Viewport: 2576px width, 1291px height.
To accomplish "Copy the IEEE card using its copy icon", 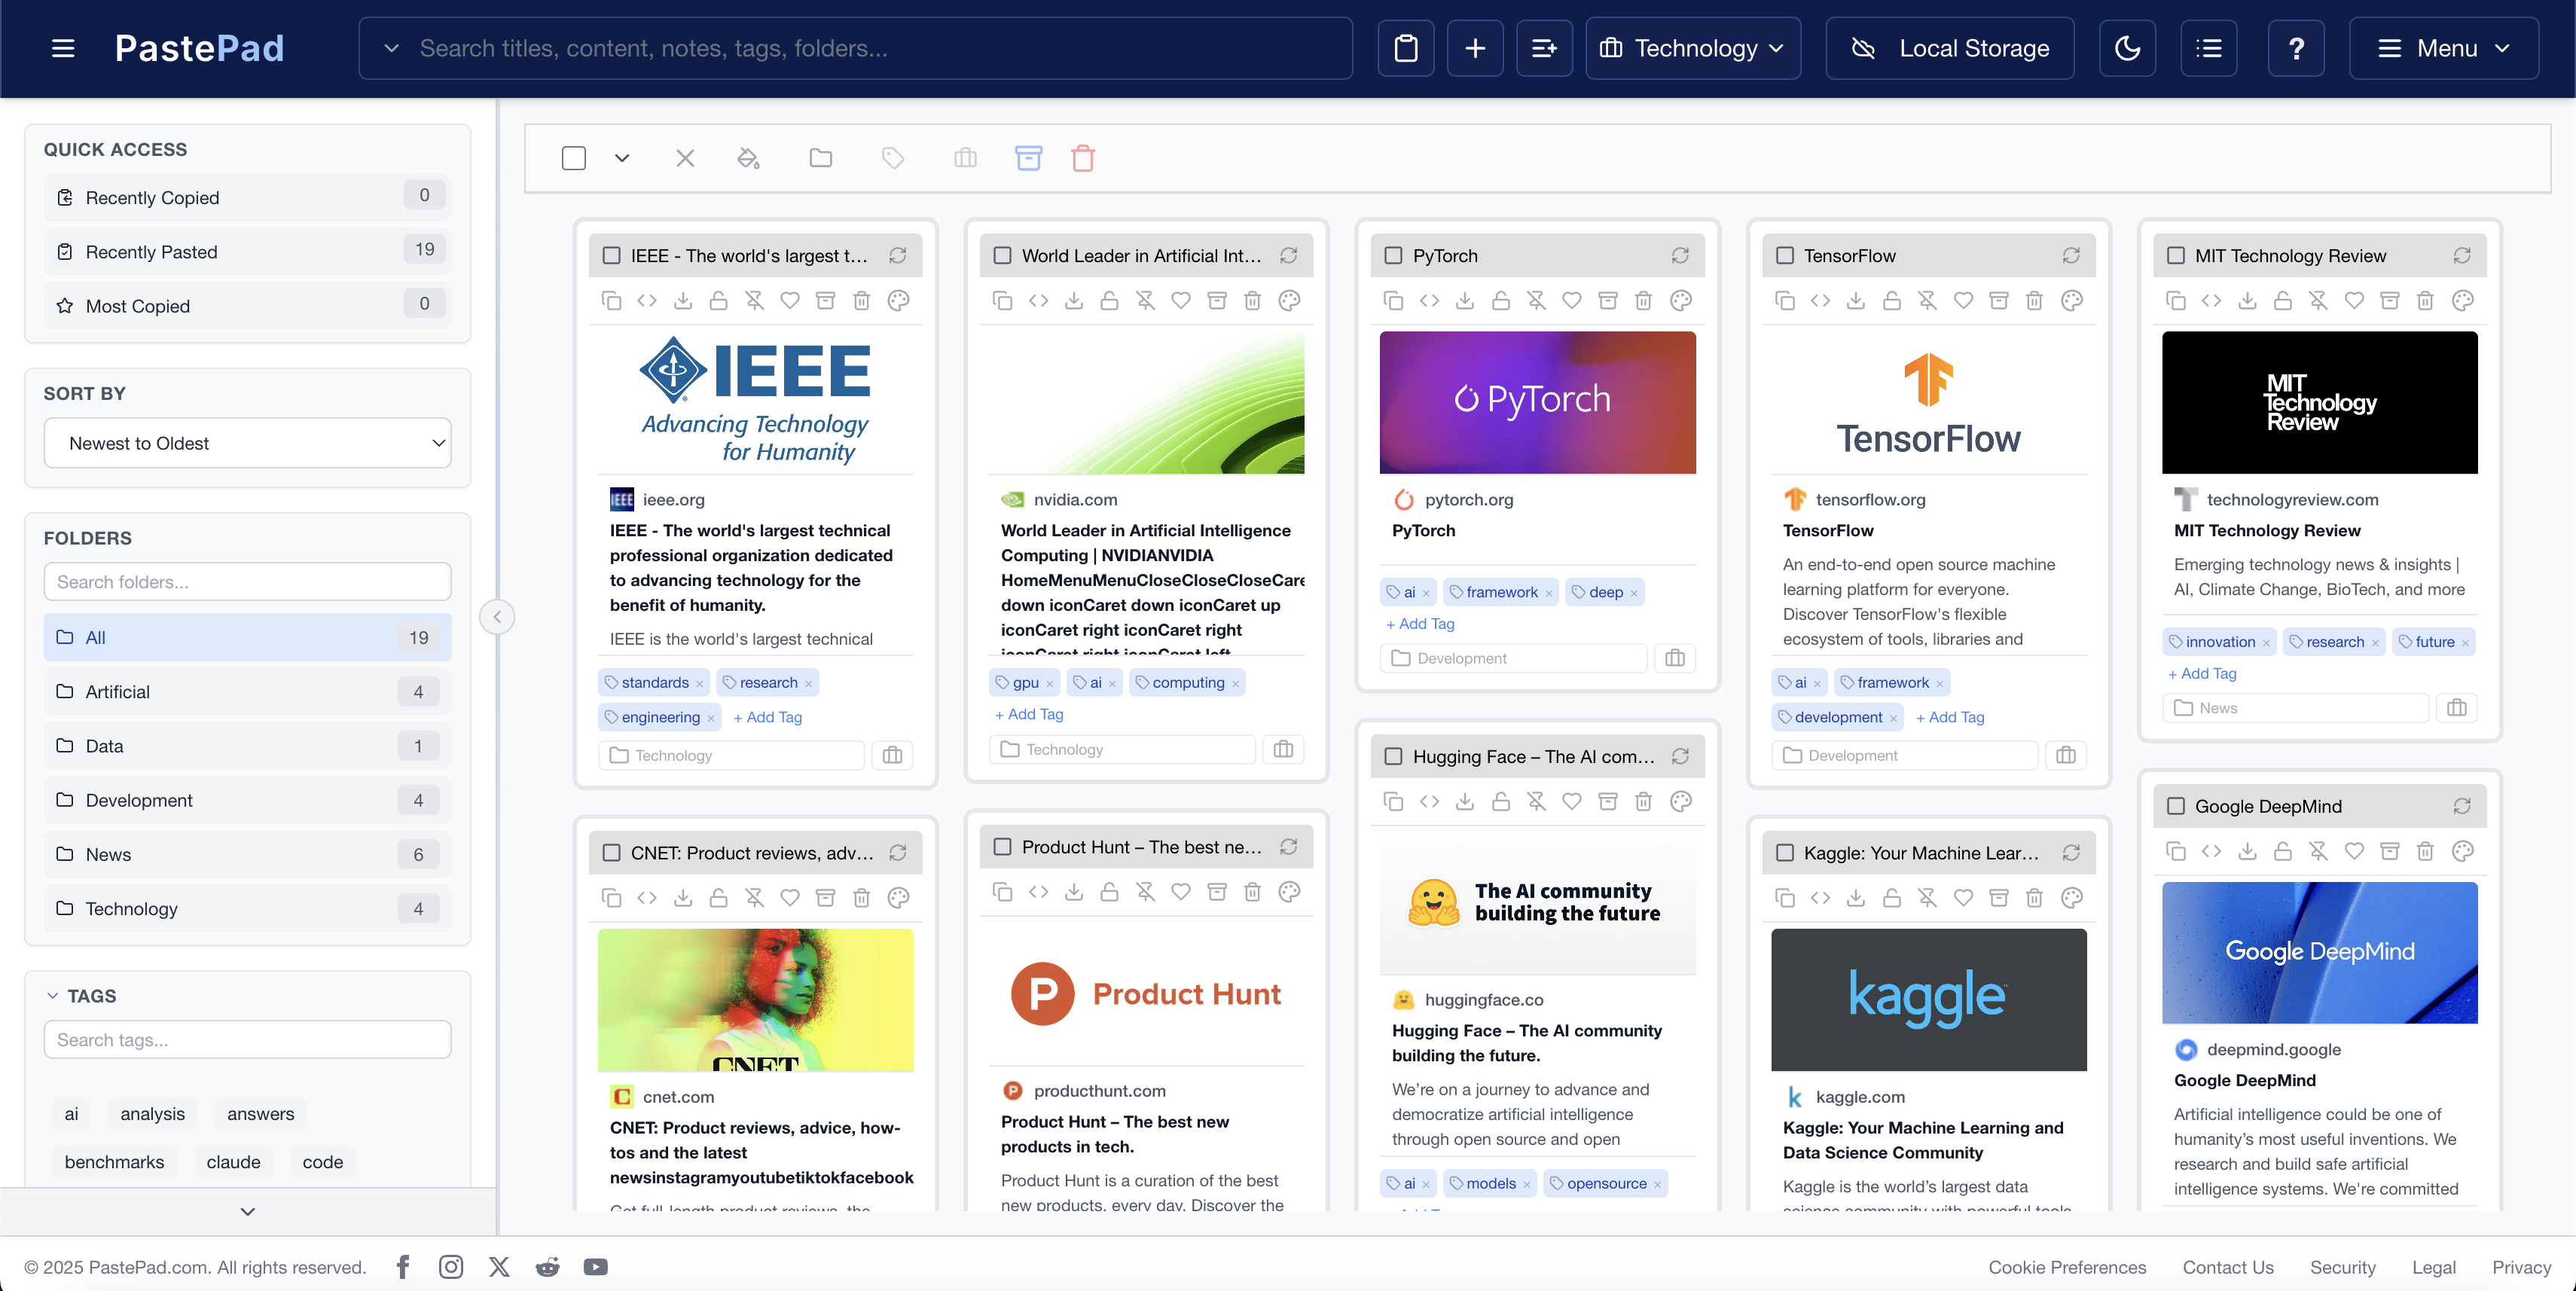I will [611, 300].
